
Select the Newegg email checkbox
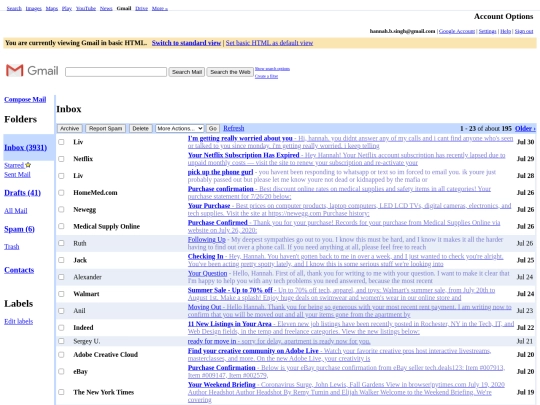click(x=61, y=209)
